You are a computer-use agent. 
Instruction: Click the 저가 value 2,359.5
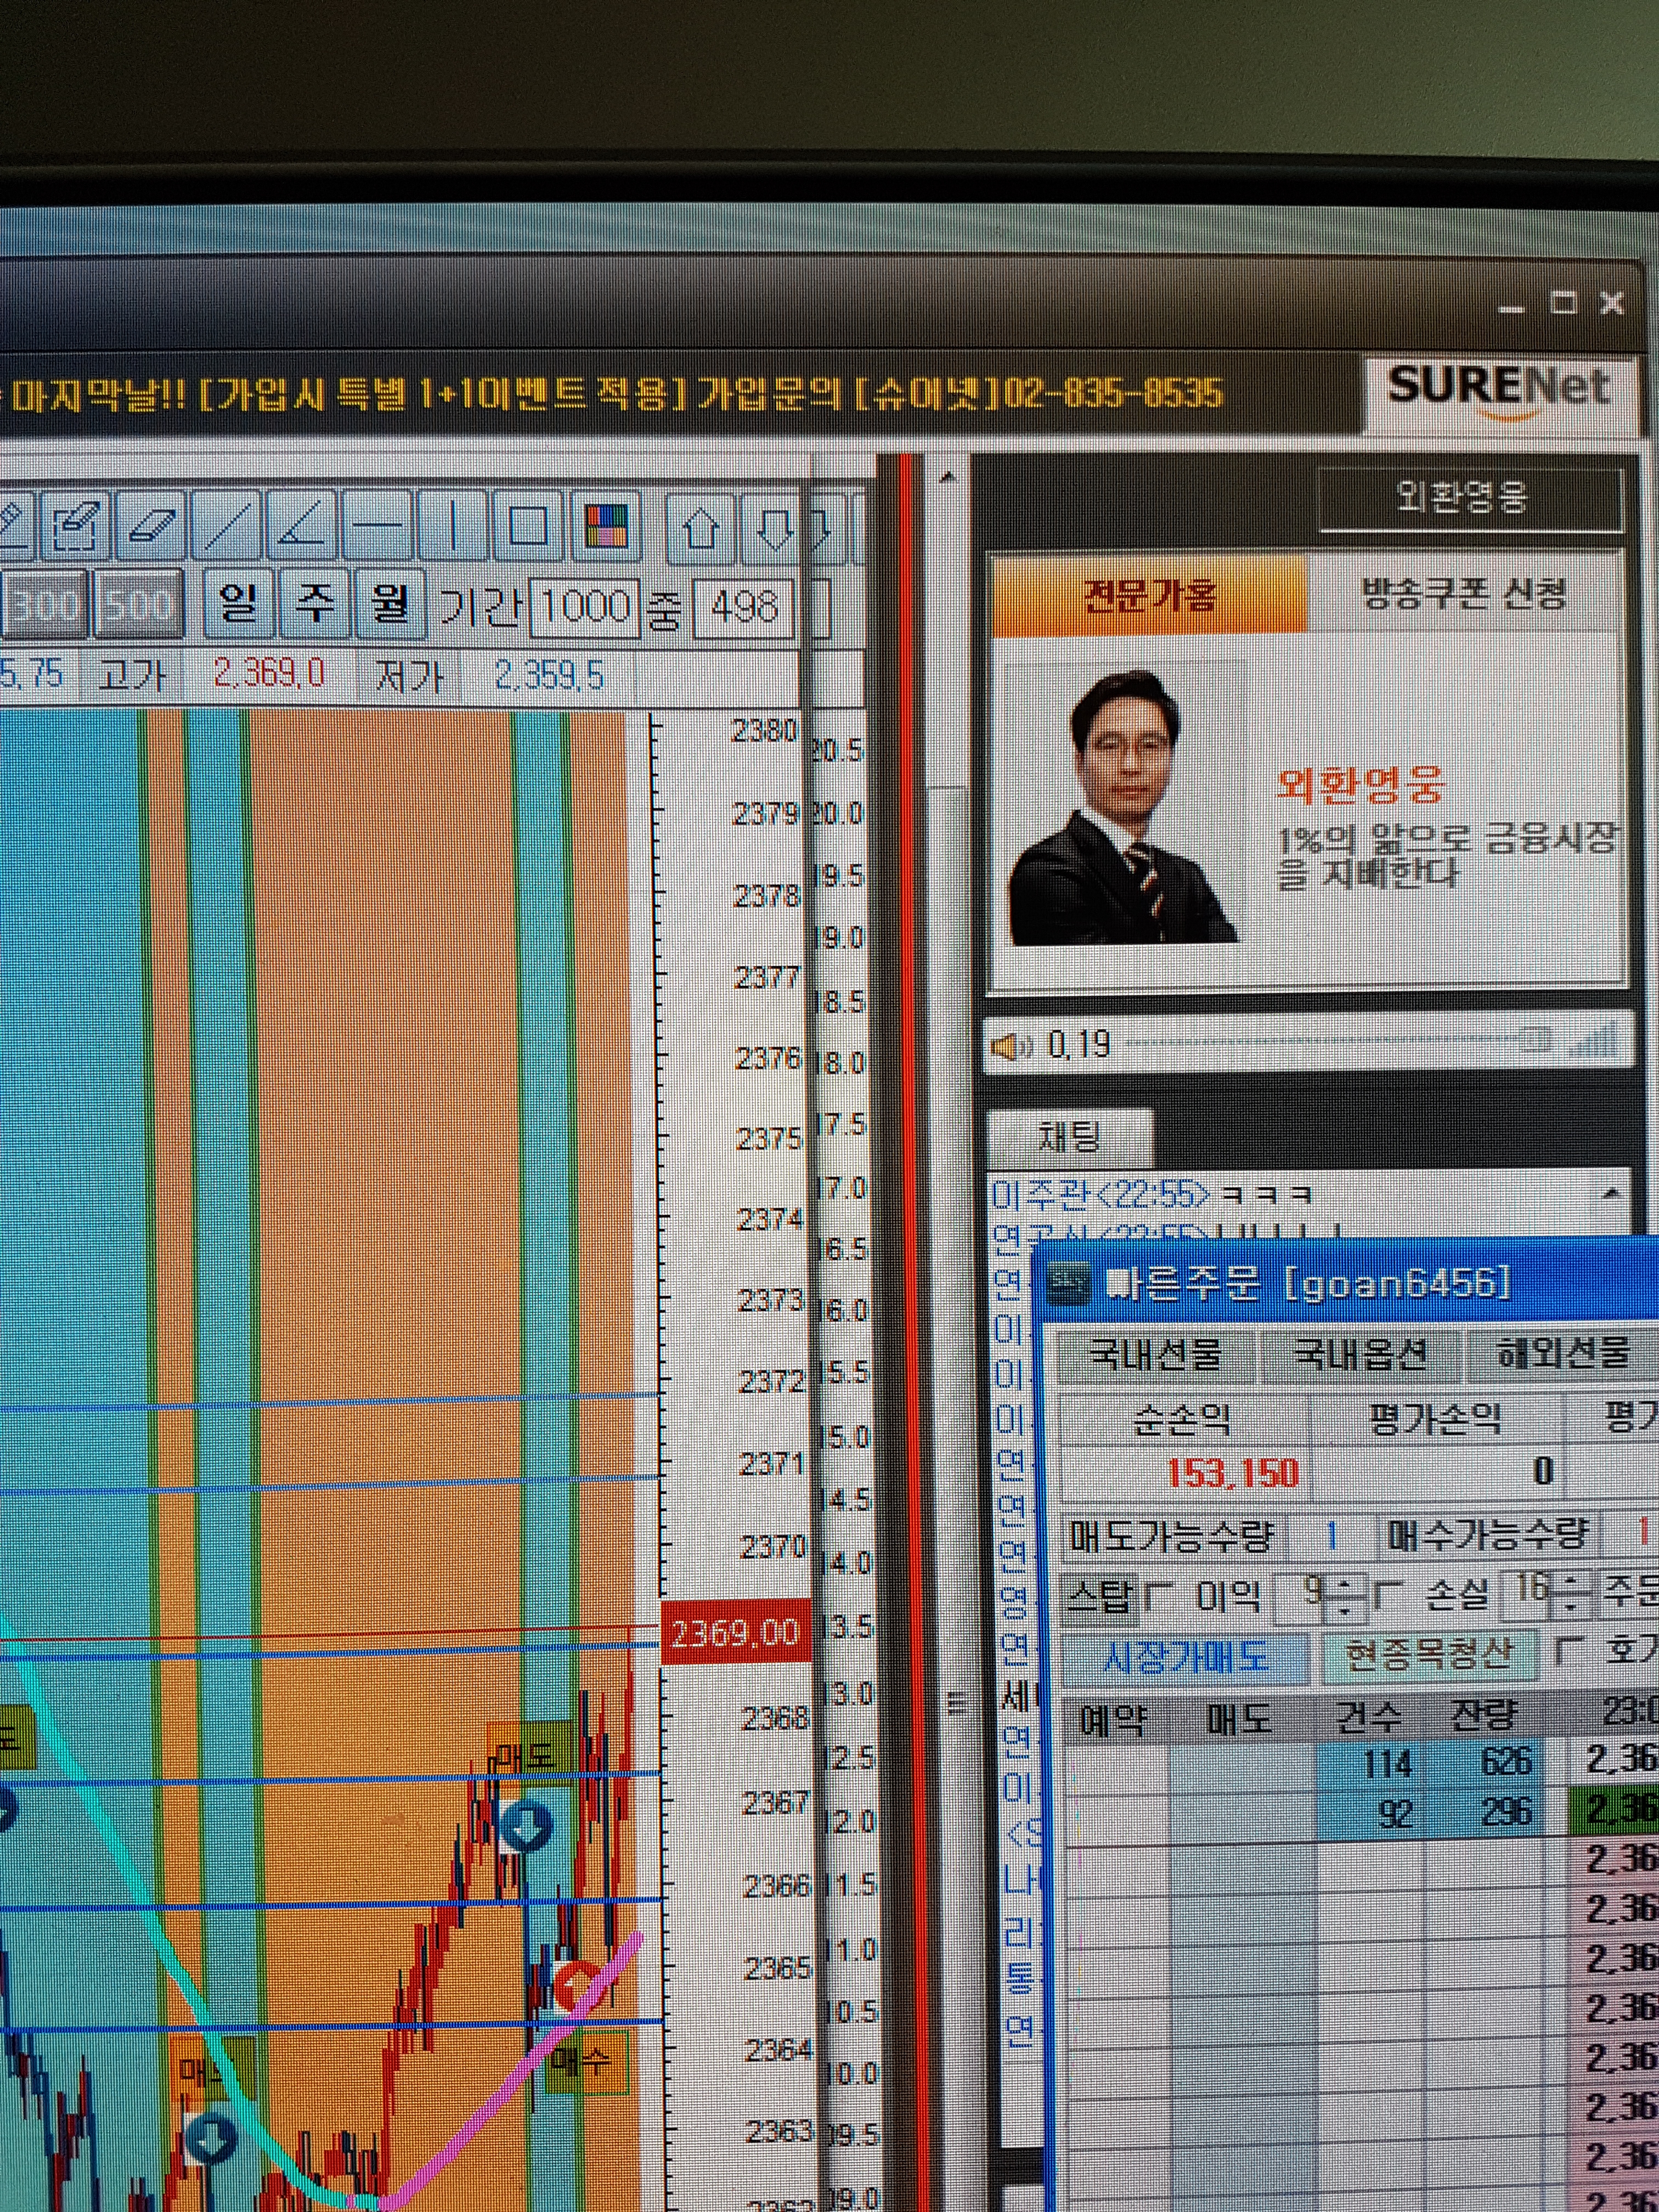[x=549, y=676]
